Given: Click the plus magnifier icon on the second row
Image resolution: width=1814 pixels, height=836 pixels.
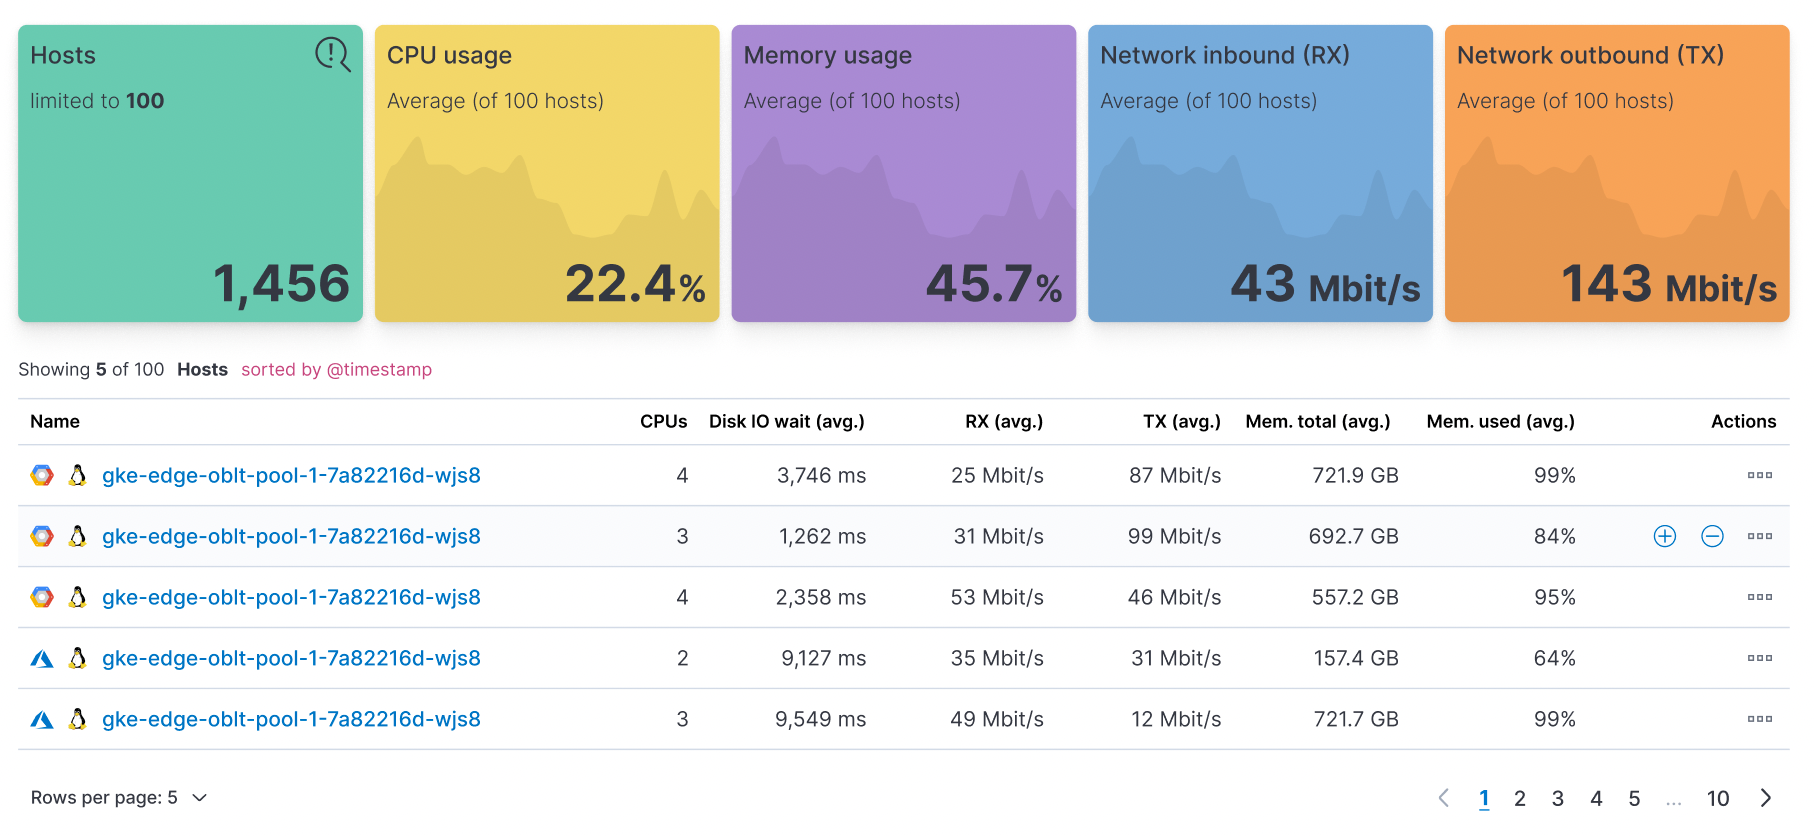Looking at the screenshot, I should pos(1663,536).
